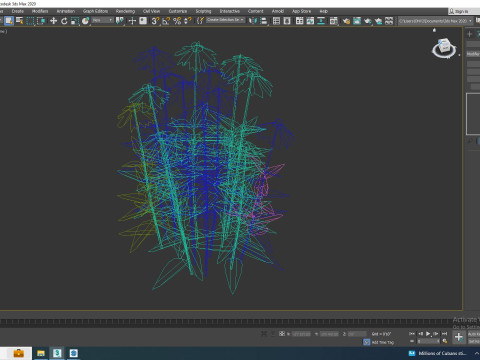Toggle Angle Snap
Viewport: 480px width, 360px height.
pos(166,21)
